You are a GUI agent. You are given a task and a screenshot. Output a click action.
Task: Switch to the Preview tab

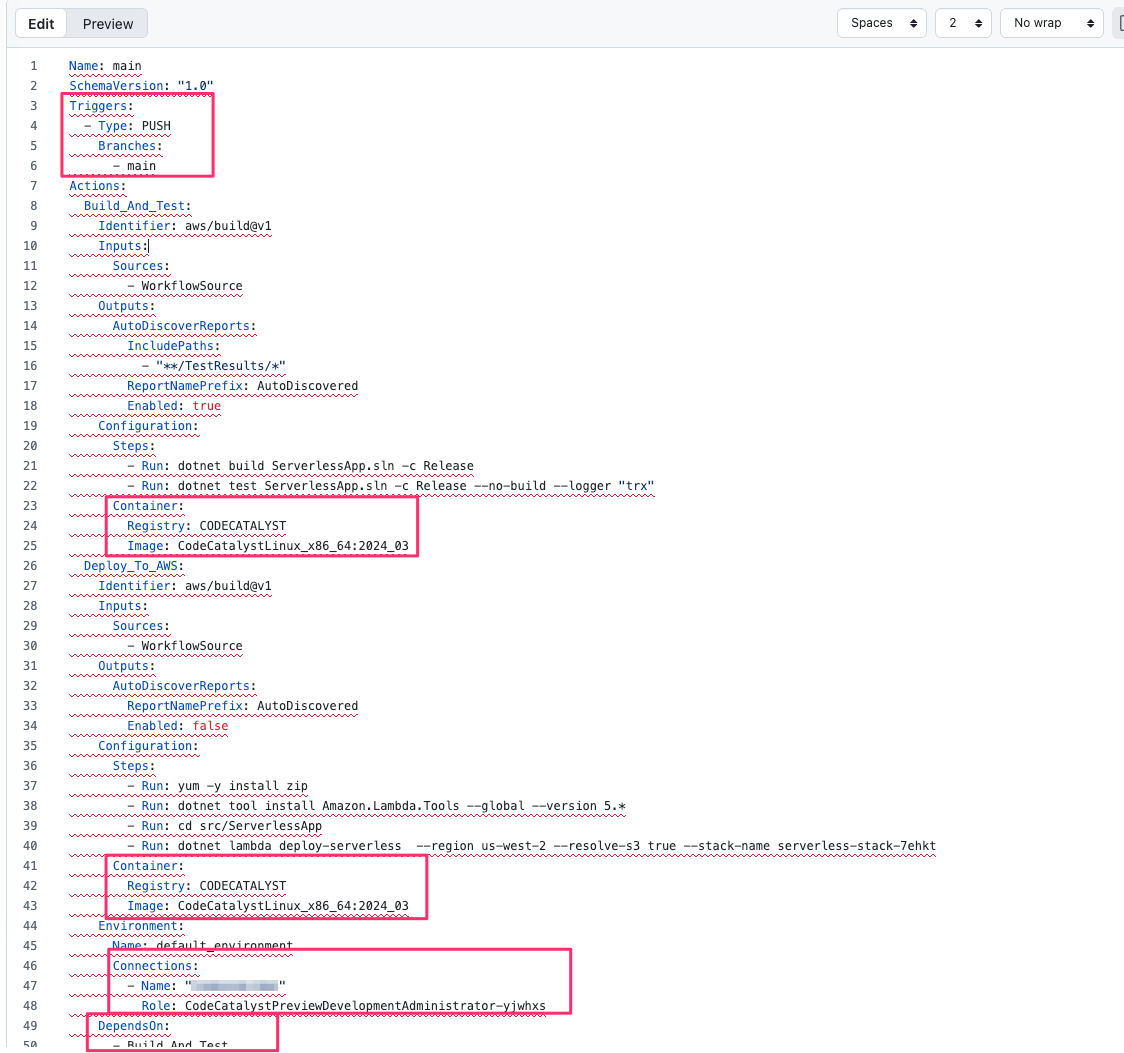(108, 23)
